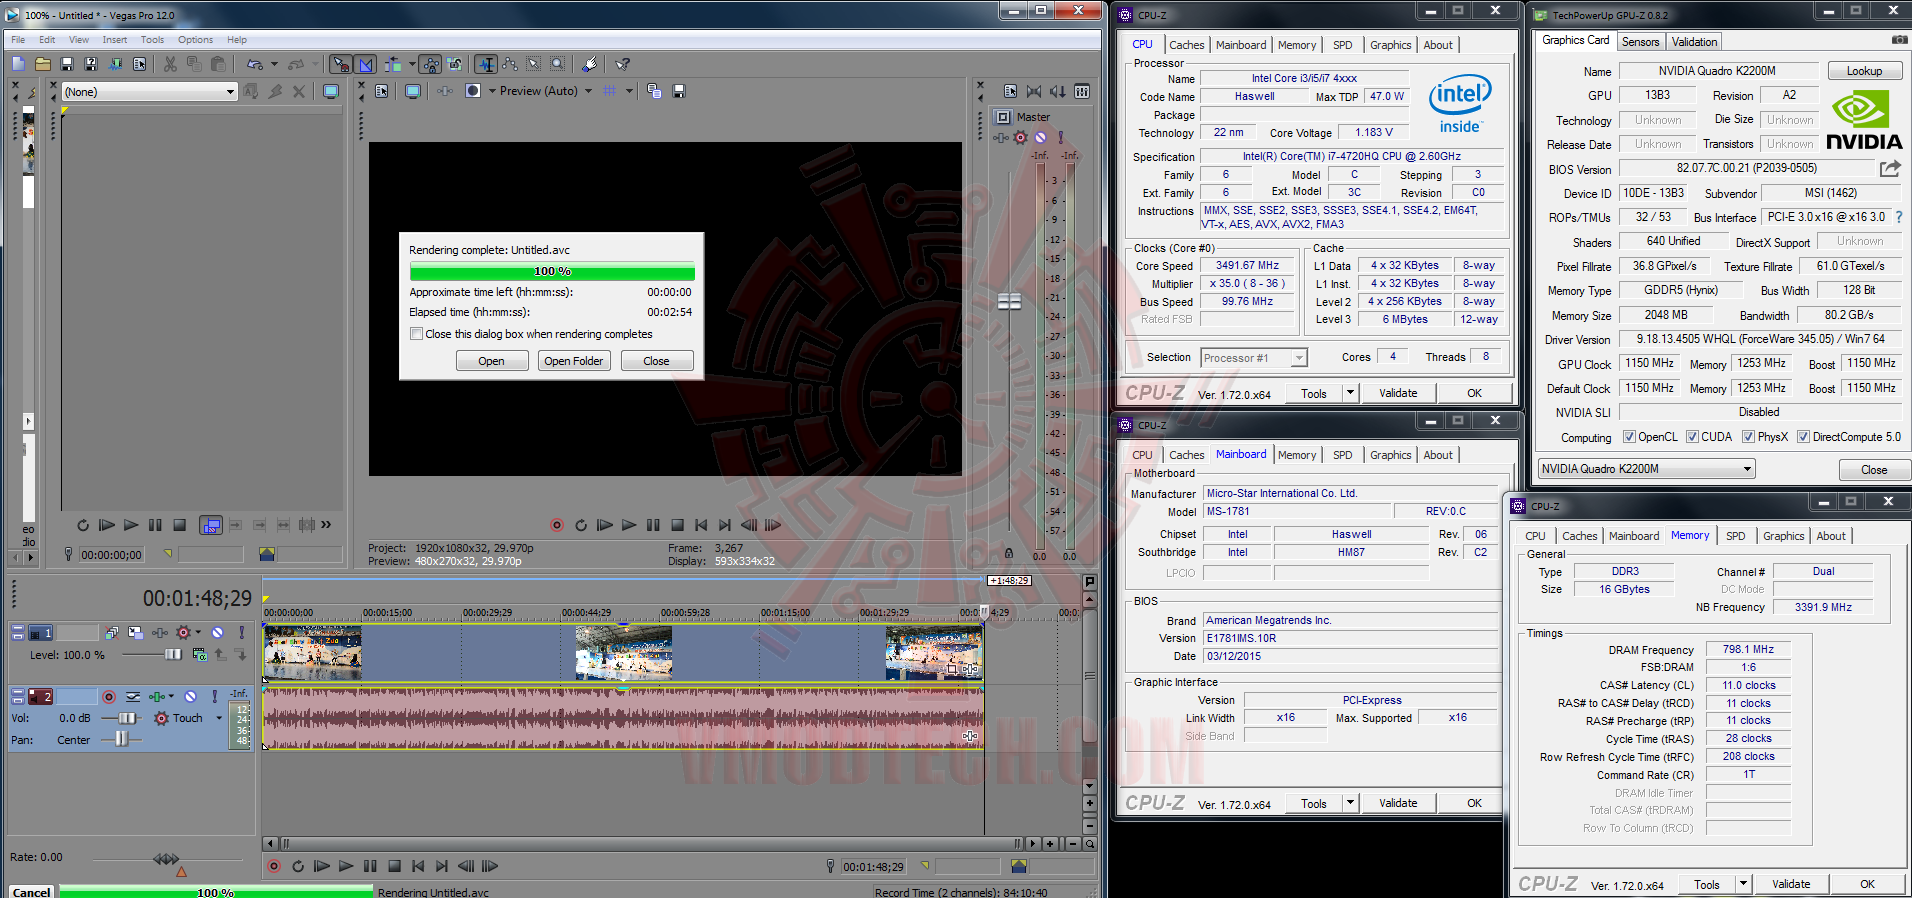Open the Overlays grid dropdown arrow in preview
Screen dimensions: 1912x898
[629, 91]
